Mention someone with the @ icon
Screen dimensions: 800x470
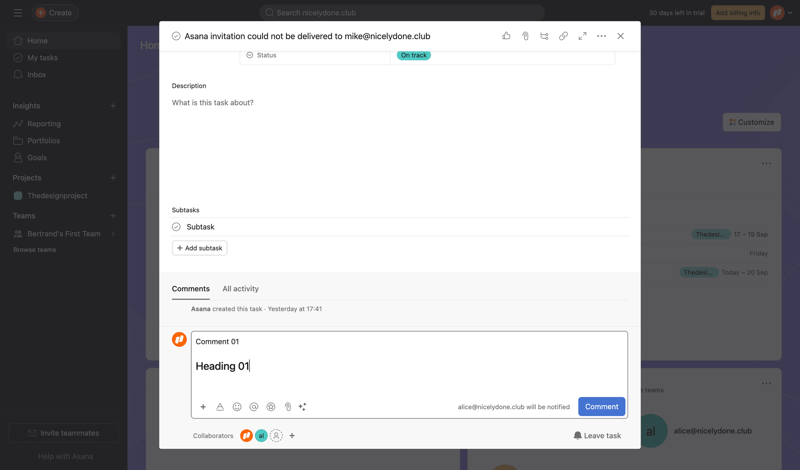click(x=254, y=407)
